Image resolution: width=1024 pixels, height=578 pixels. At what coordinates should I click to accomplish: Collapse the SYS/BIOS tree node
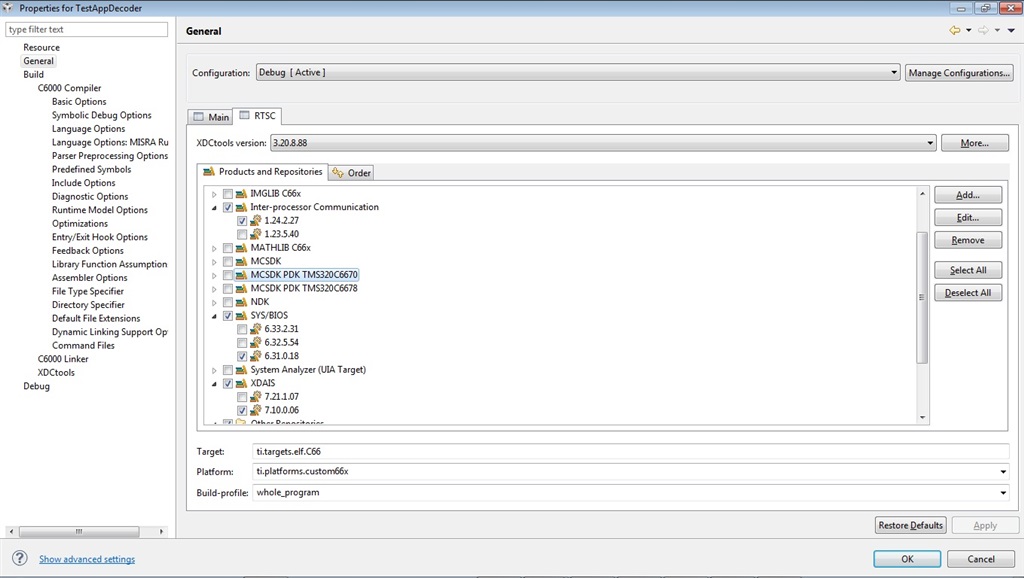point(214,316)
